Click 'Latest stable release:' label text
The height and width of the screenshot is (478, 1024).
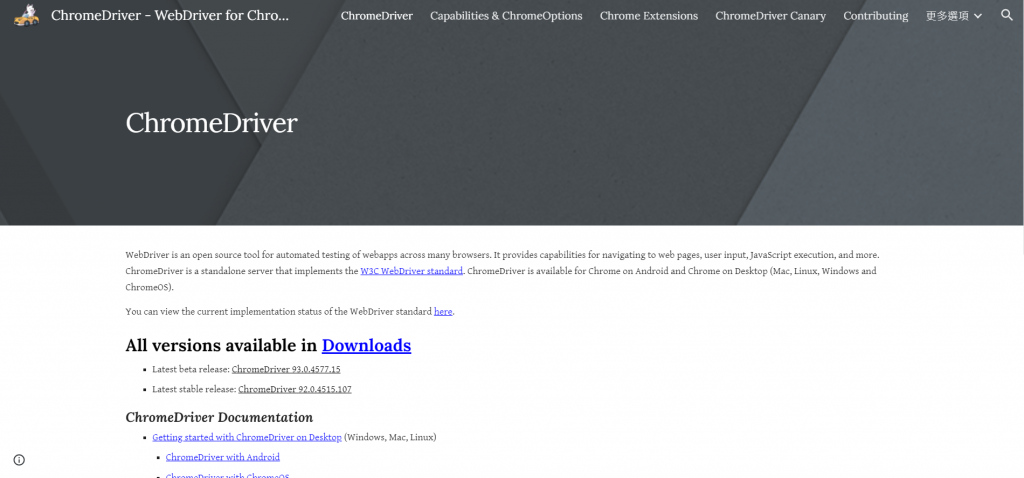tap(194, 389)
